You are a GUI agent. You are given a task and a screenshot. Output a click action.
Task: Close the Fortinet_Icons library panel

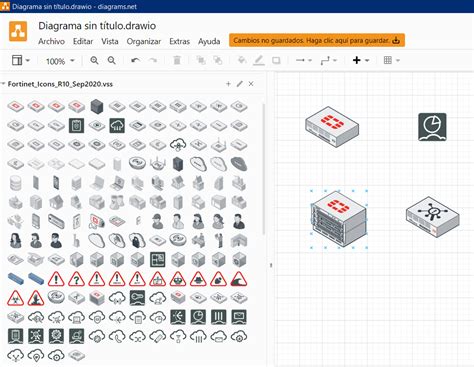coord(251,84)
